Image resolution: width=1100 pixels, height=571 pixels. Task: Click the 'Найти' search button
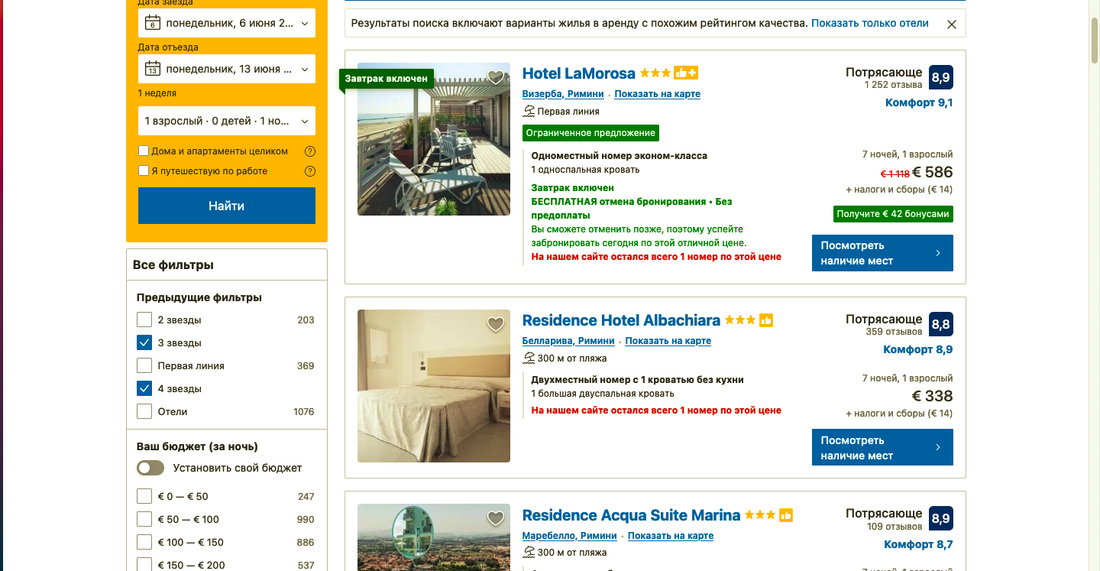(227, 206)
